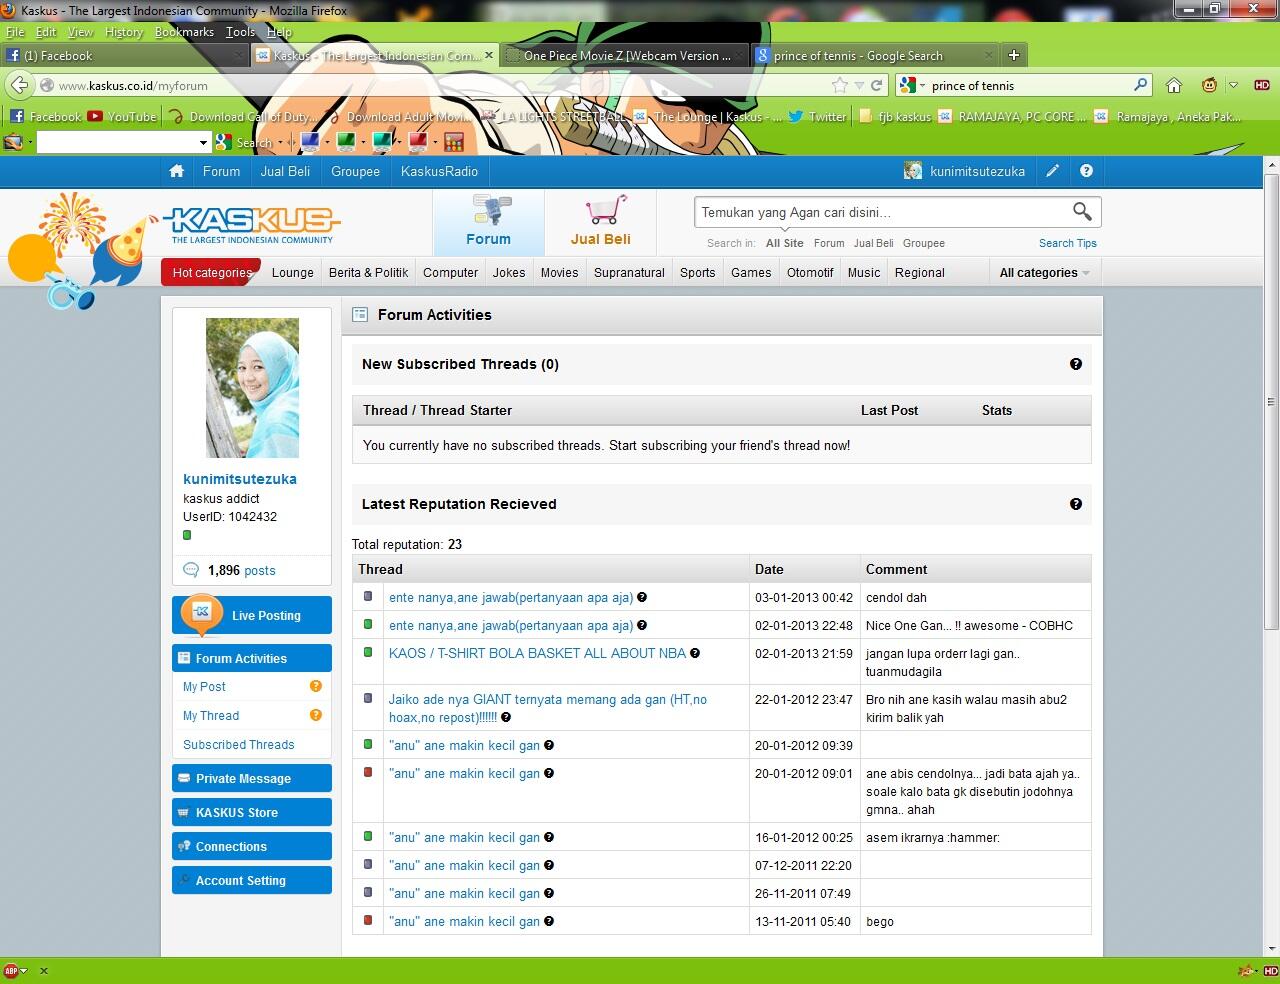
Task: Click the question icon after KAOS T-SHIRT thread
Action: coord(695,653)
